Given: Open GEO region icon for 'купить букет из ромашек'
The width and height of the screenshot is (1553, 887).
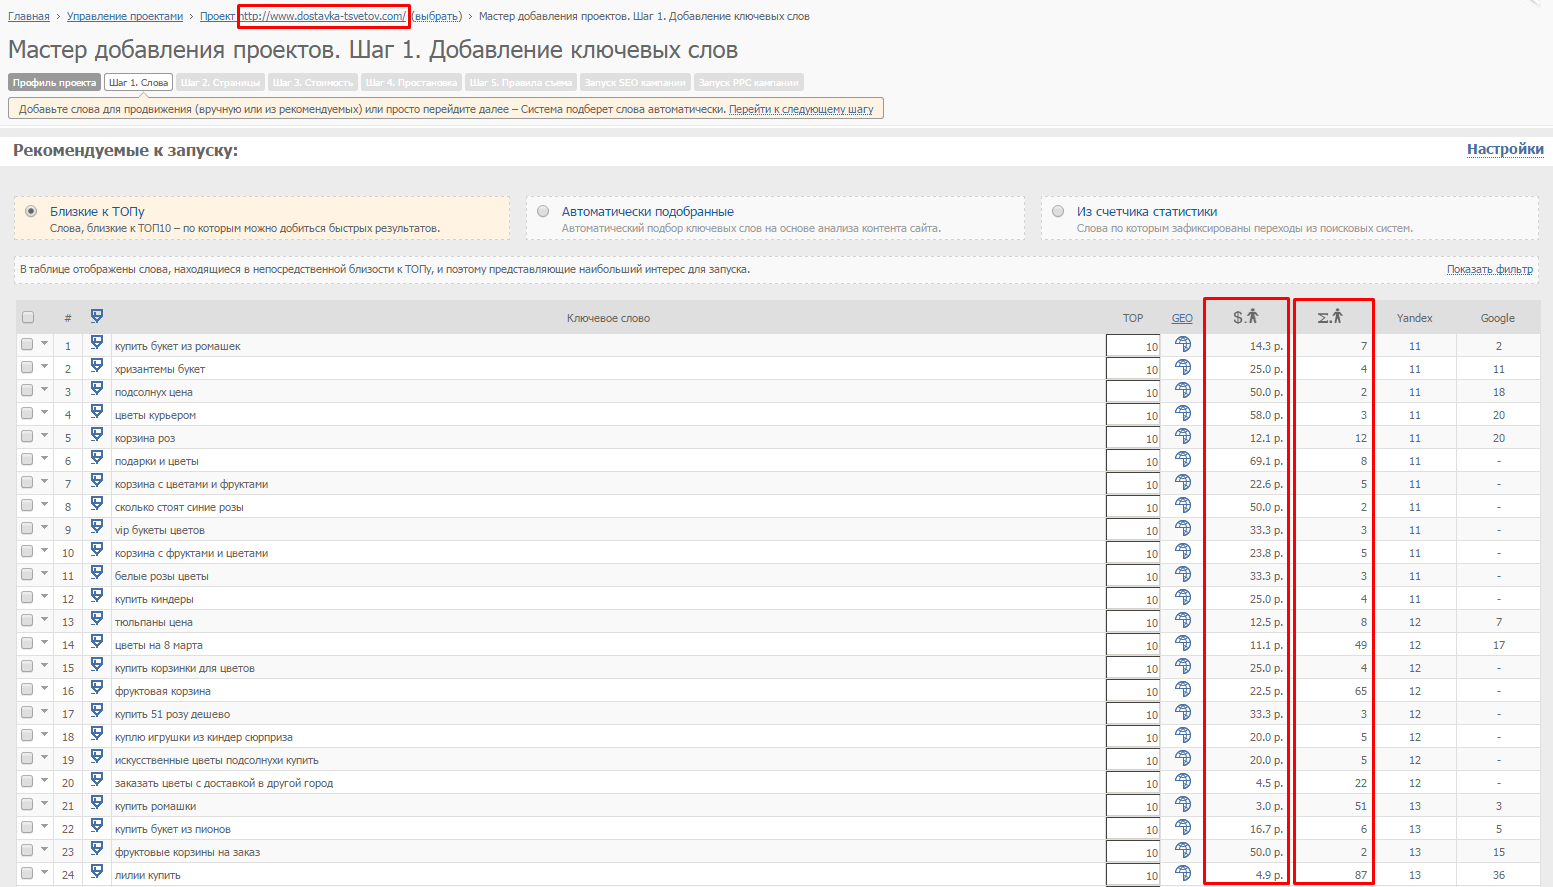Looking at the screenshot, I should pos(1183,344).
